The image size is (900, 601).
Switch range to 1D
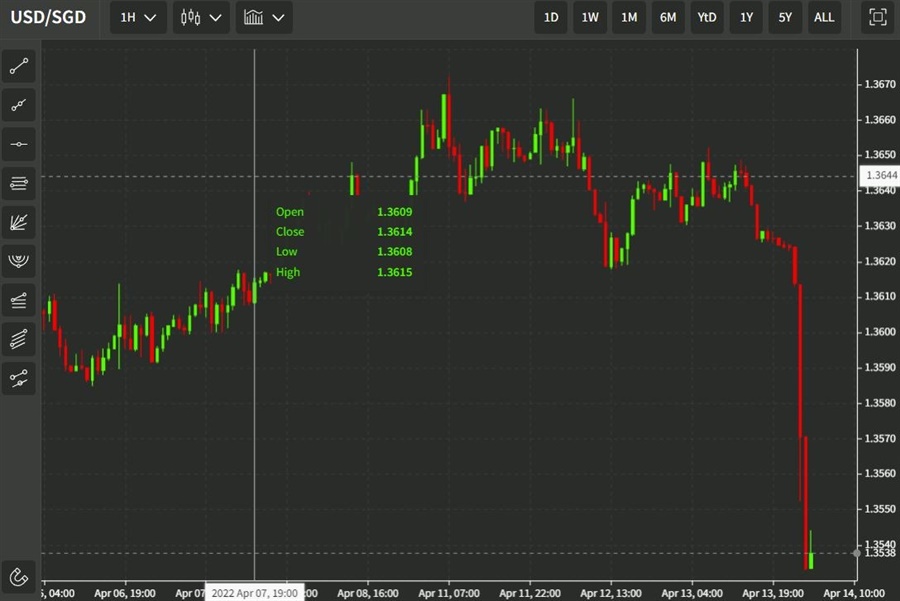point(551,17)
